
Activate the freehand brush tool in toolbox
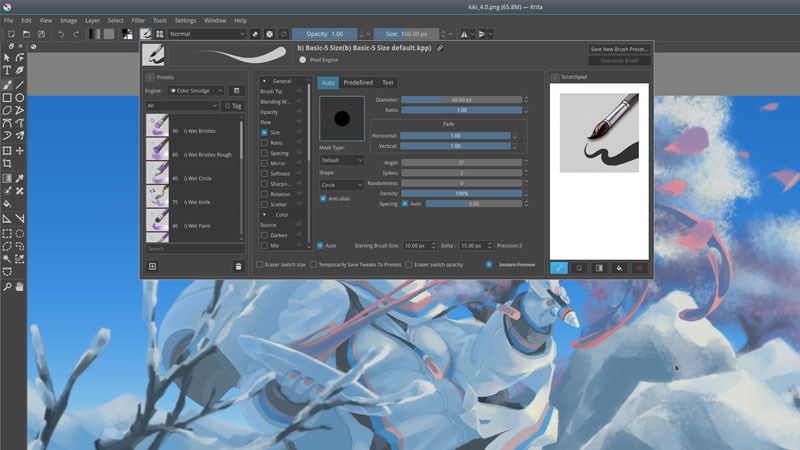click(x=7, y=84)
